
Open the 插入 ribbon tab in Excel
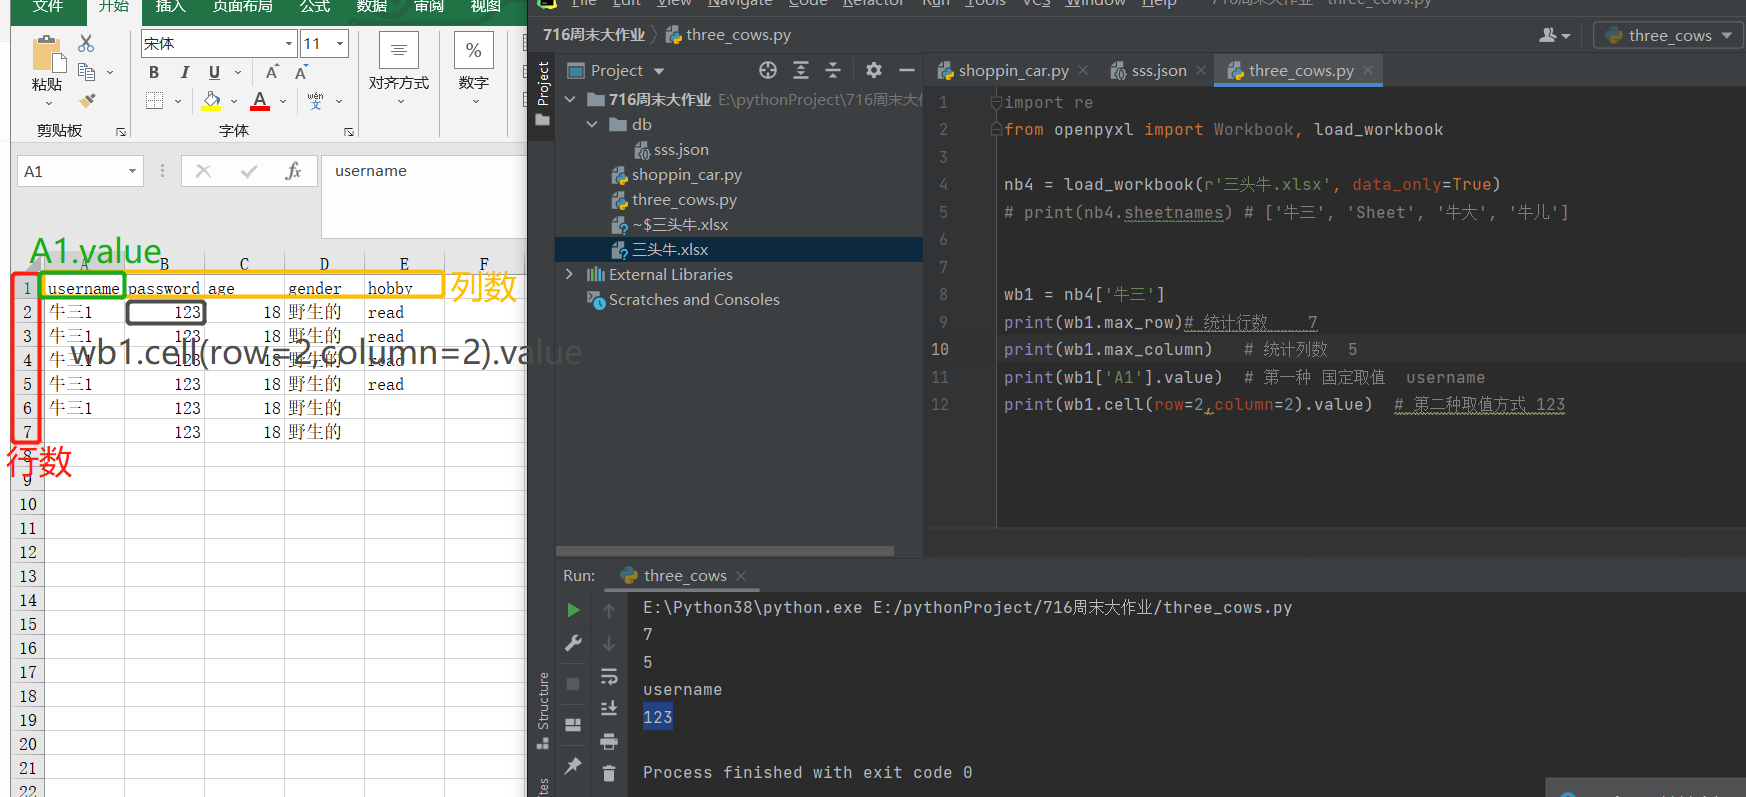pos(170,7)
